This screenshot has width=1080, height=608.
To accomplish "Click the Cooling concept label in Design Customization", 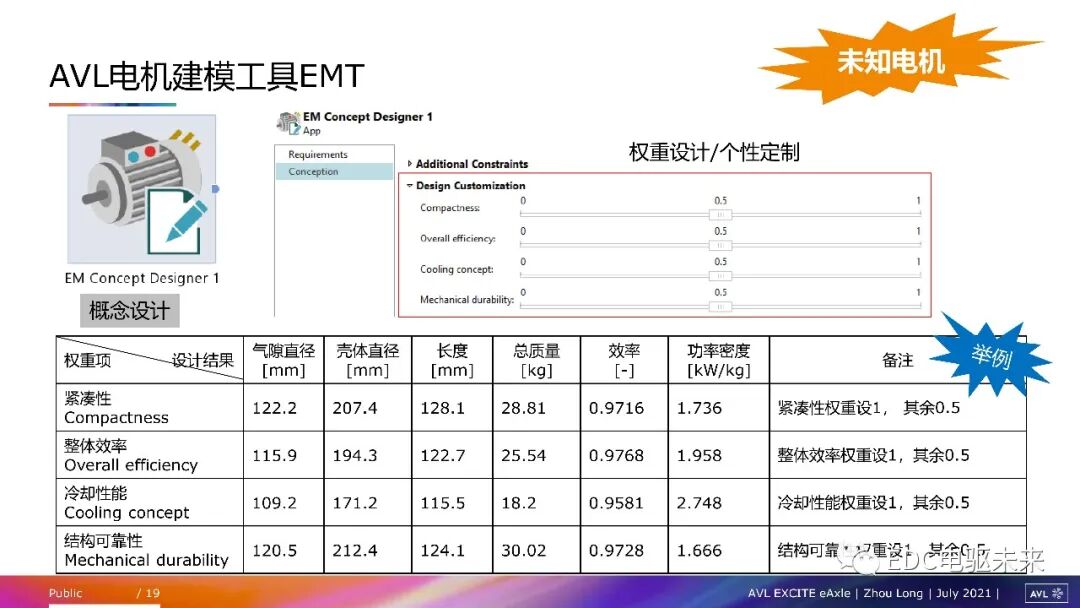I will (457, 269).
